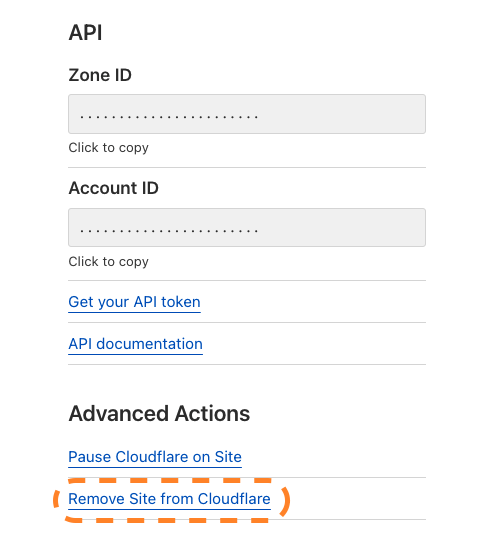The image size is (498, 537).
Task: Click Pause Cloudflare on Site
Action: click(x=155, y=457)
